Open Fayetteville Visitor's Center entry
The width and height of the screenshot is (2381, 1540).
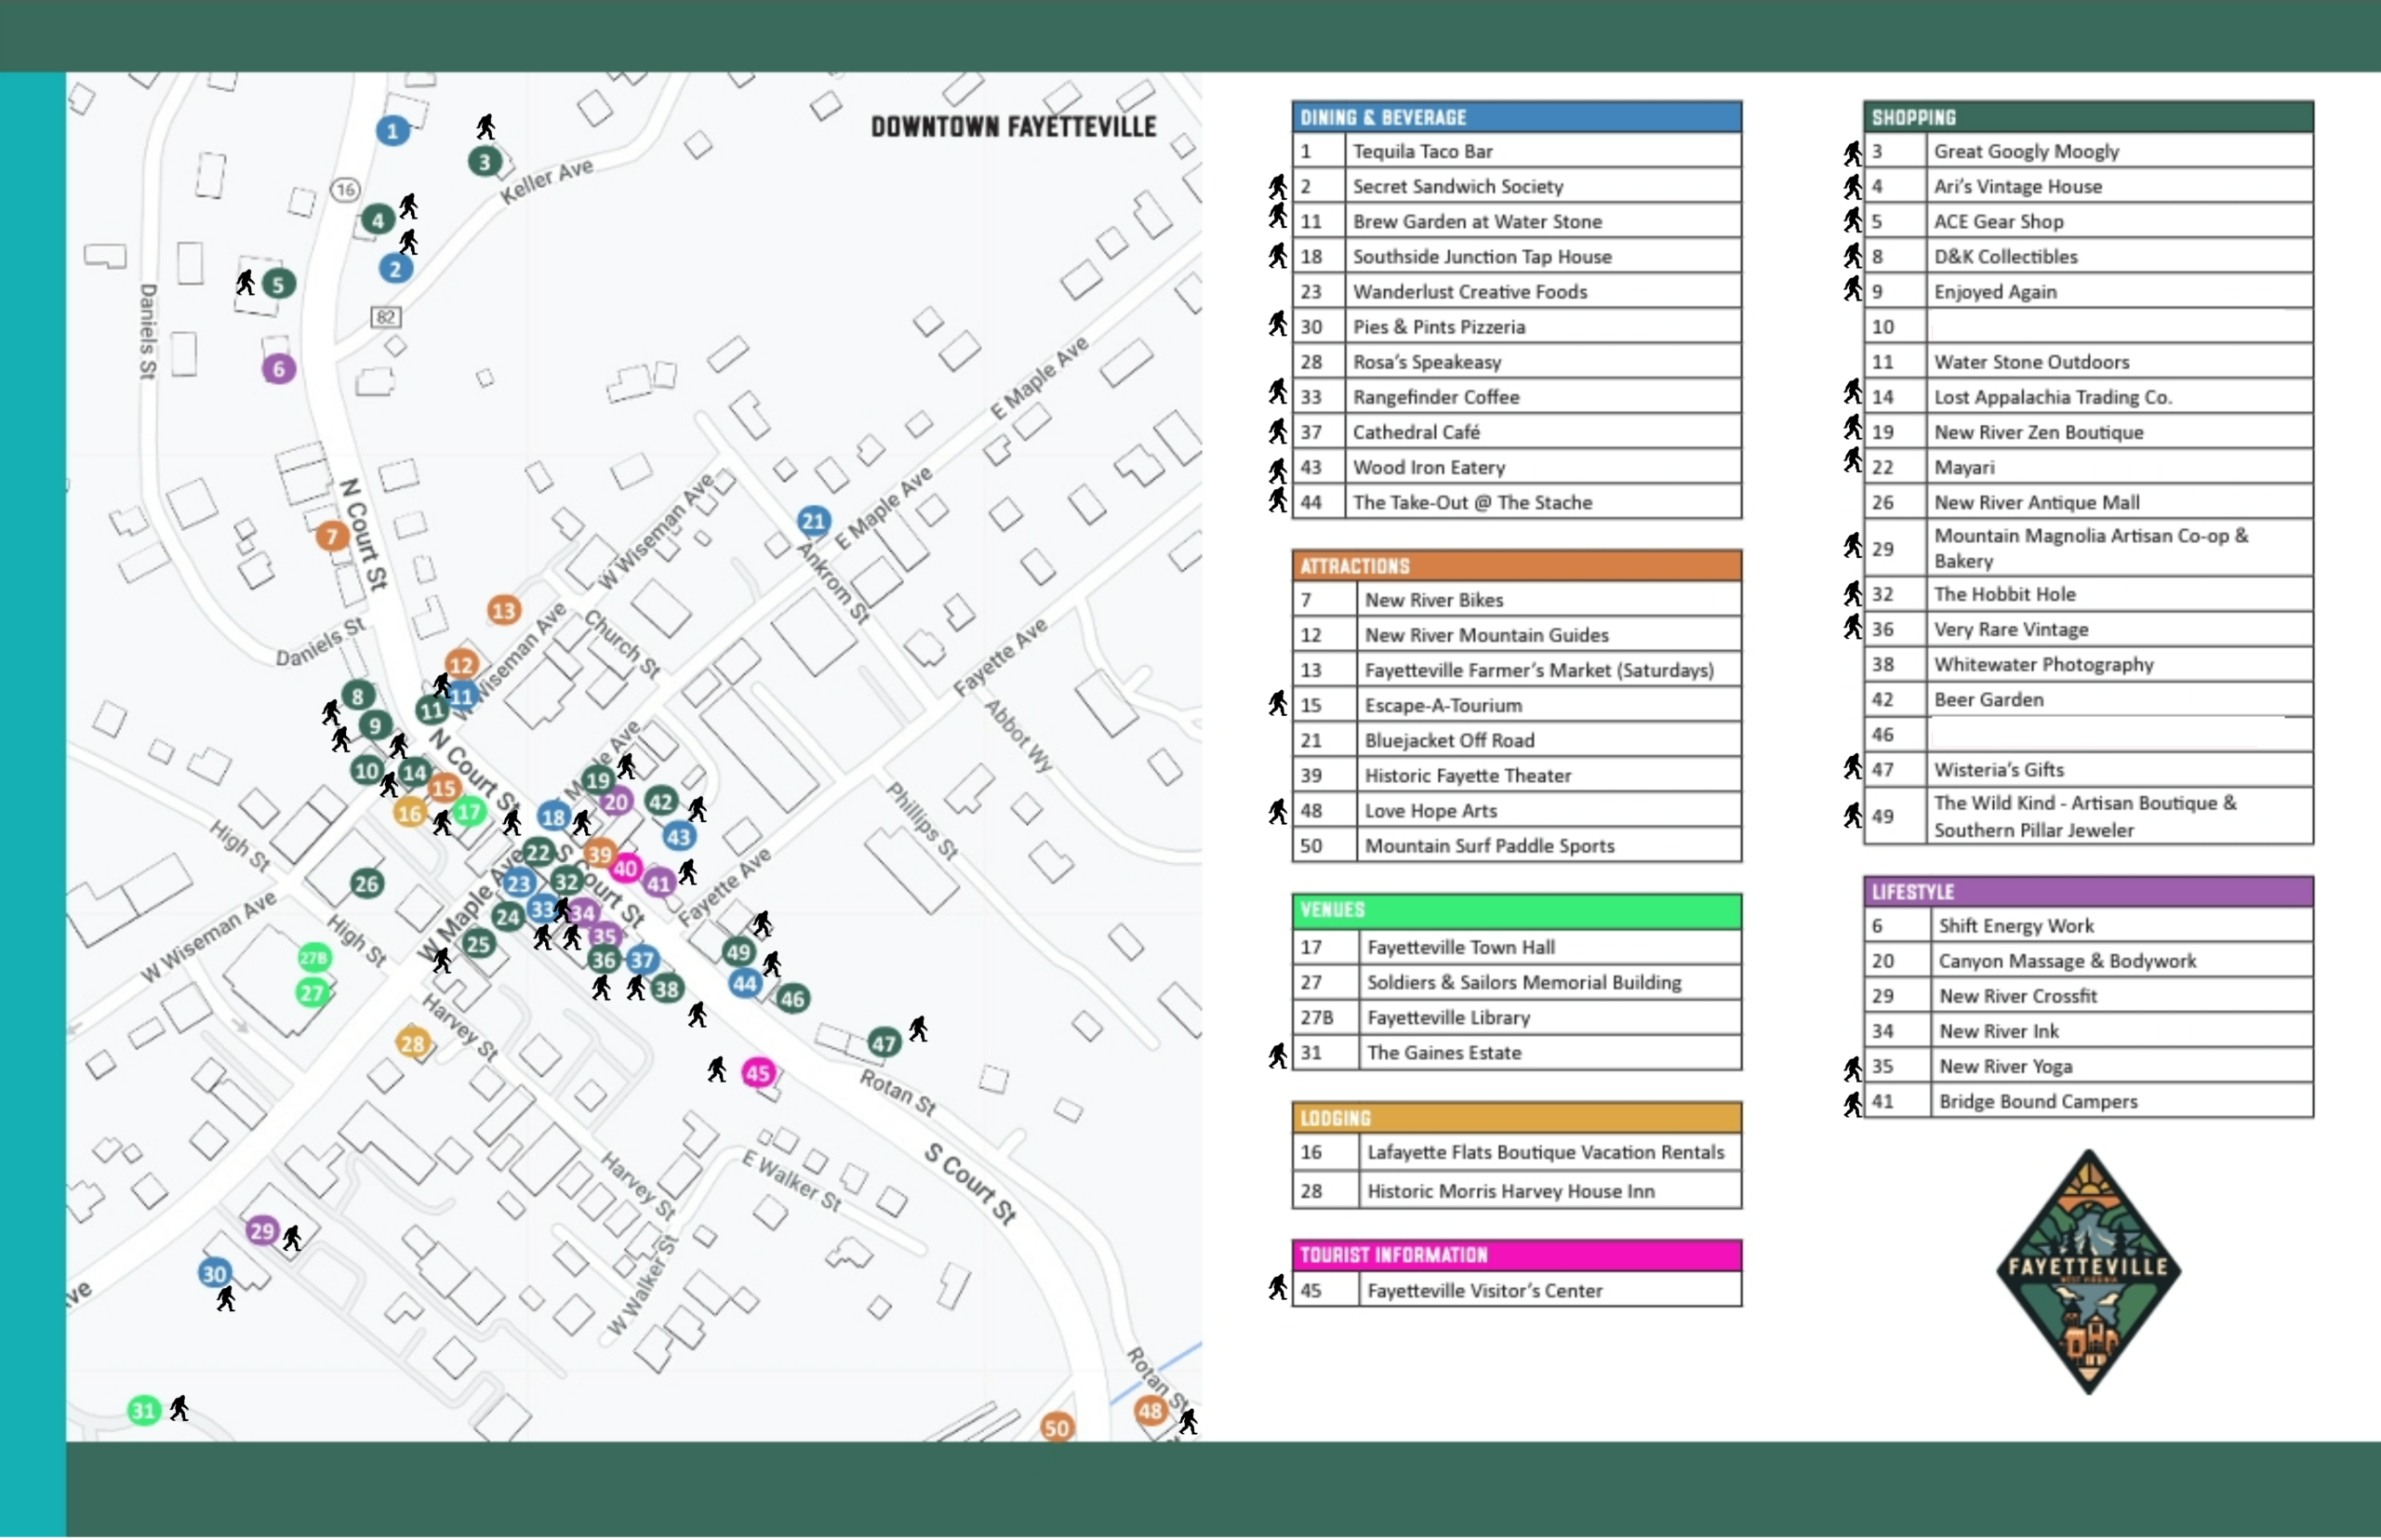click(1484, 1291)
